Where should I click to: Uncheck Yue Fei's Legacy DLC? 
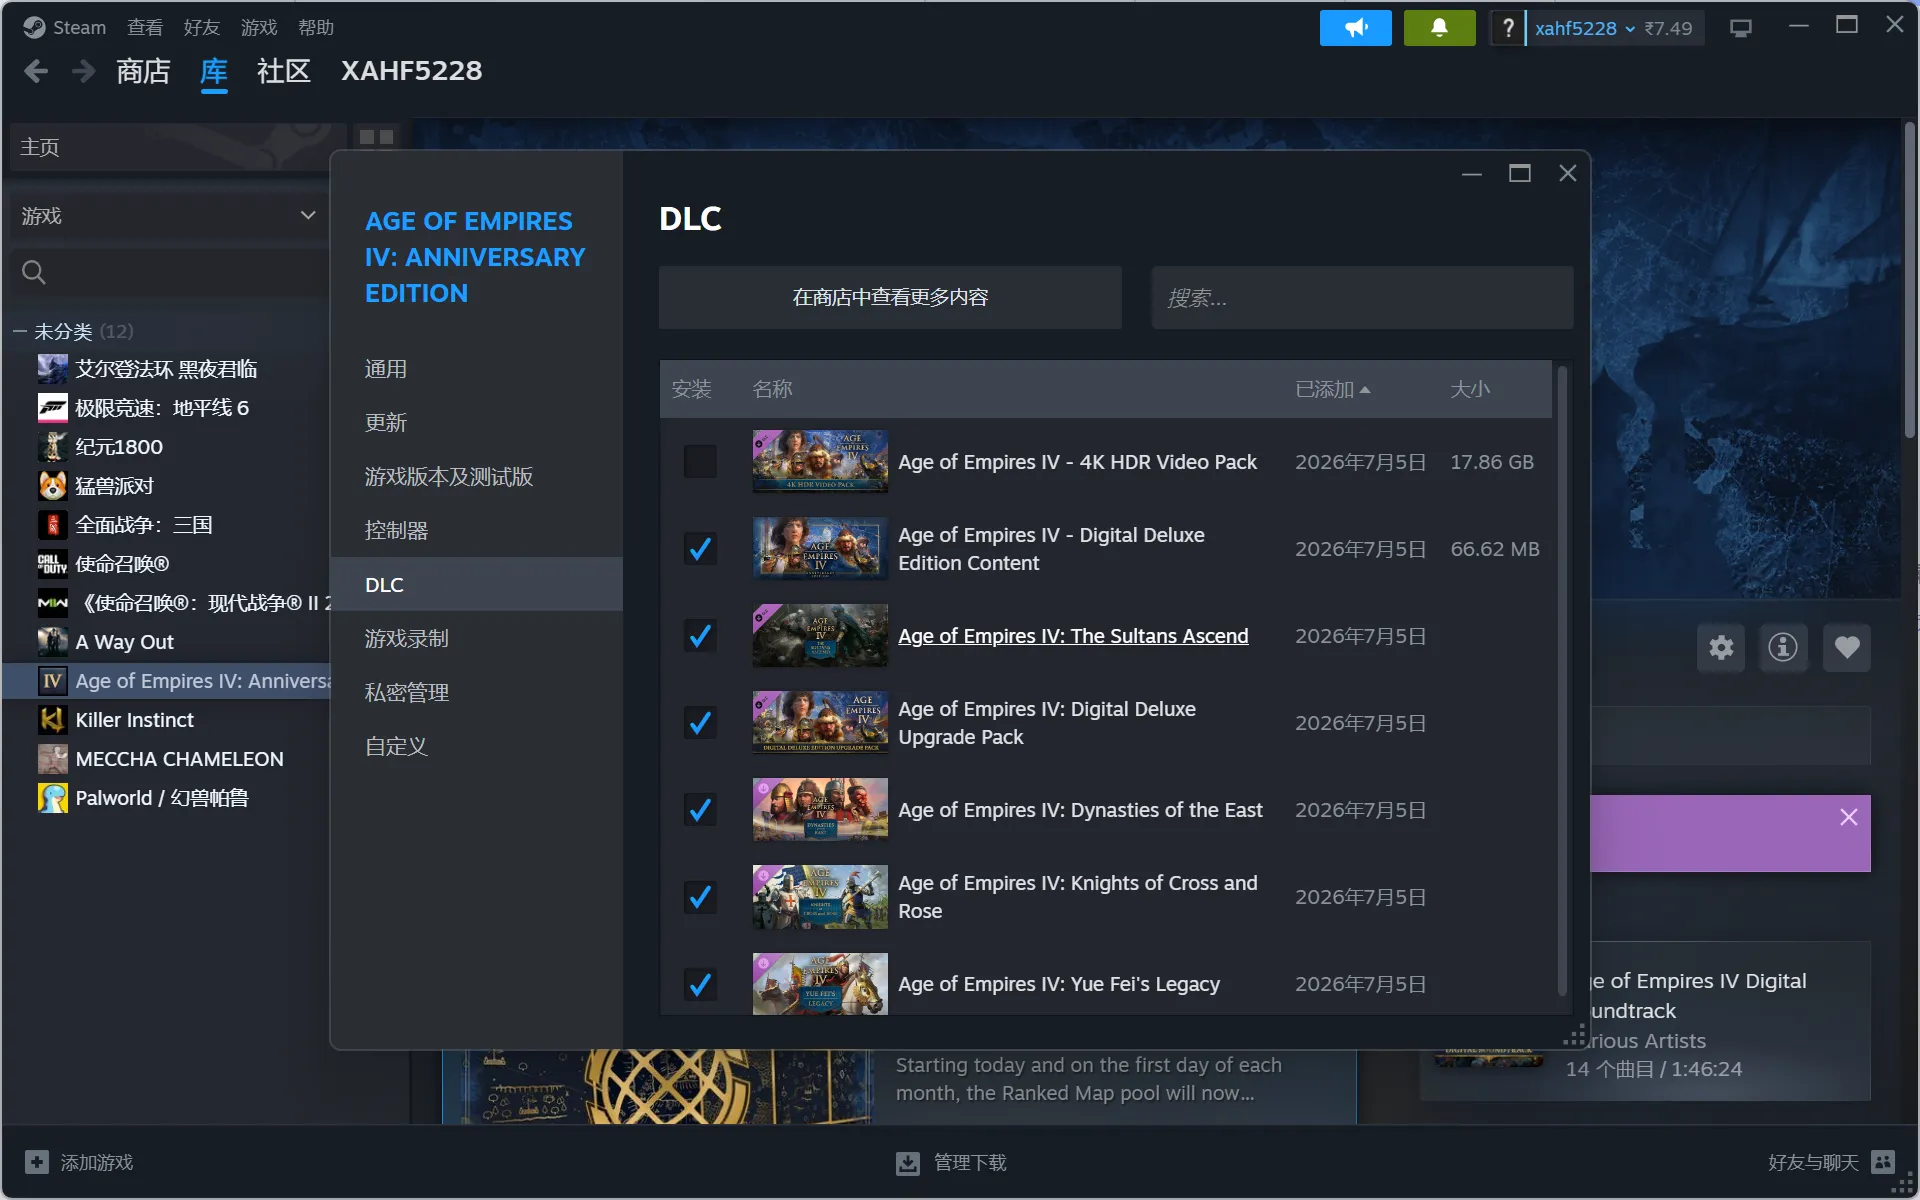[x=700, y=984]
